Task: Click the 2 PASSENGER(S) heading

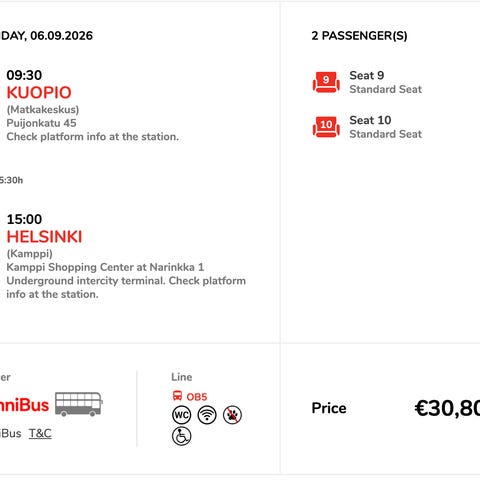Action: [359, 36]
